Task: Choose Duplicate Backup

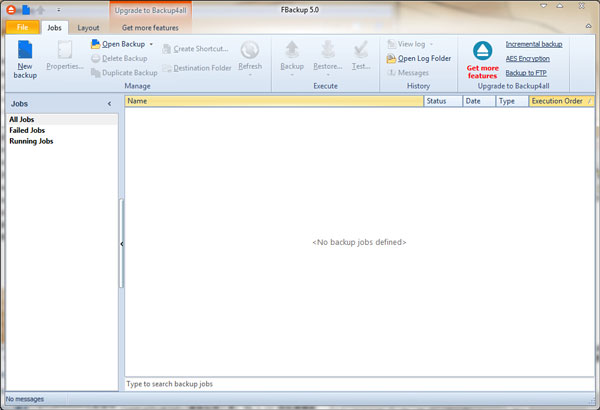Action: tap(124, 73)
